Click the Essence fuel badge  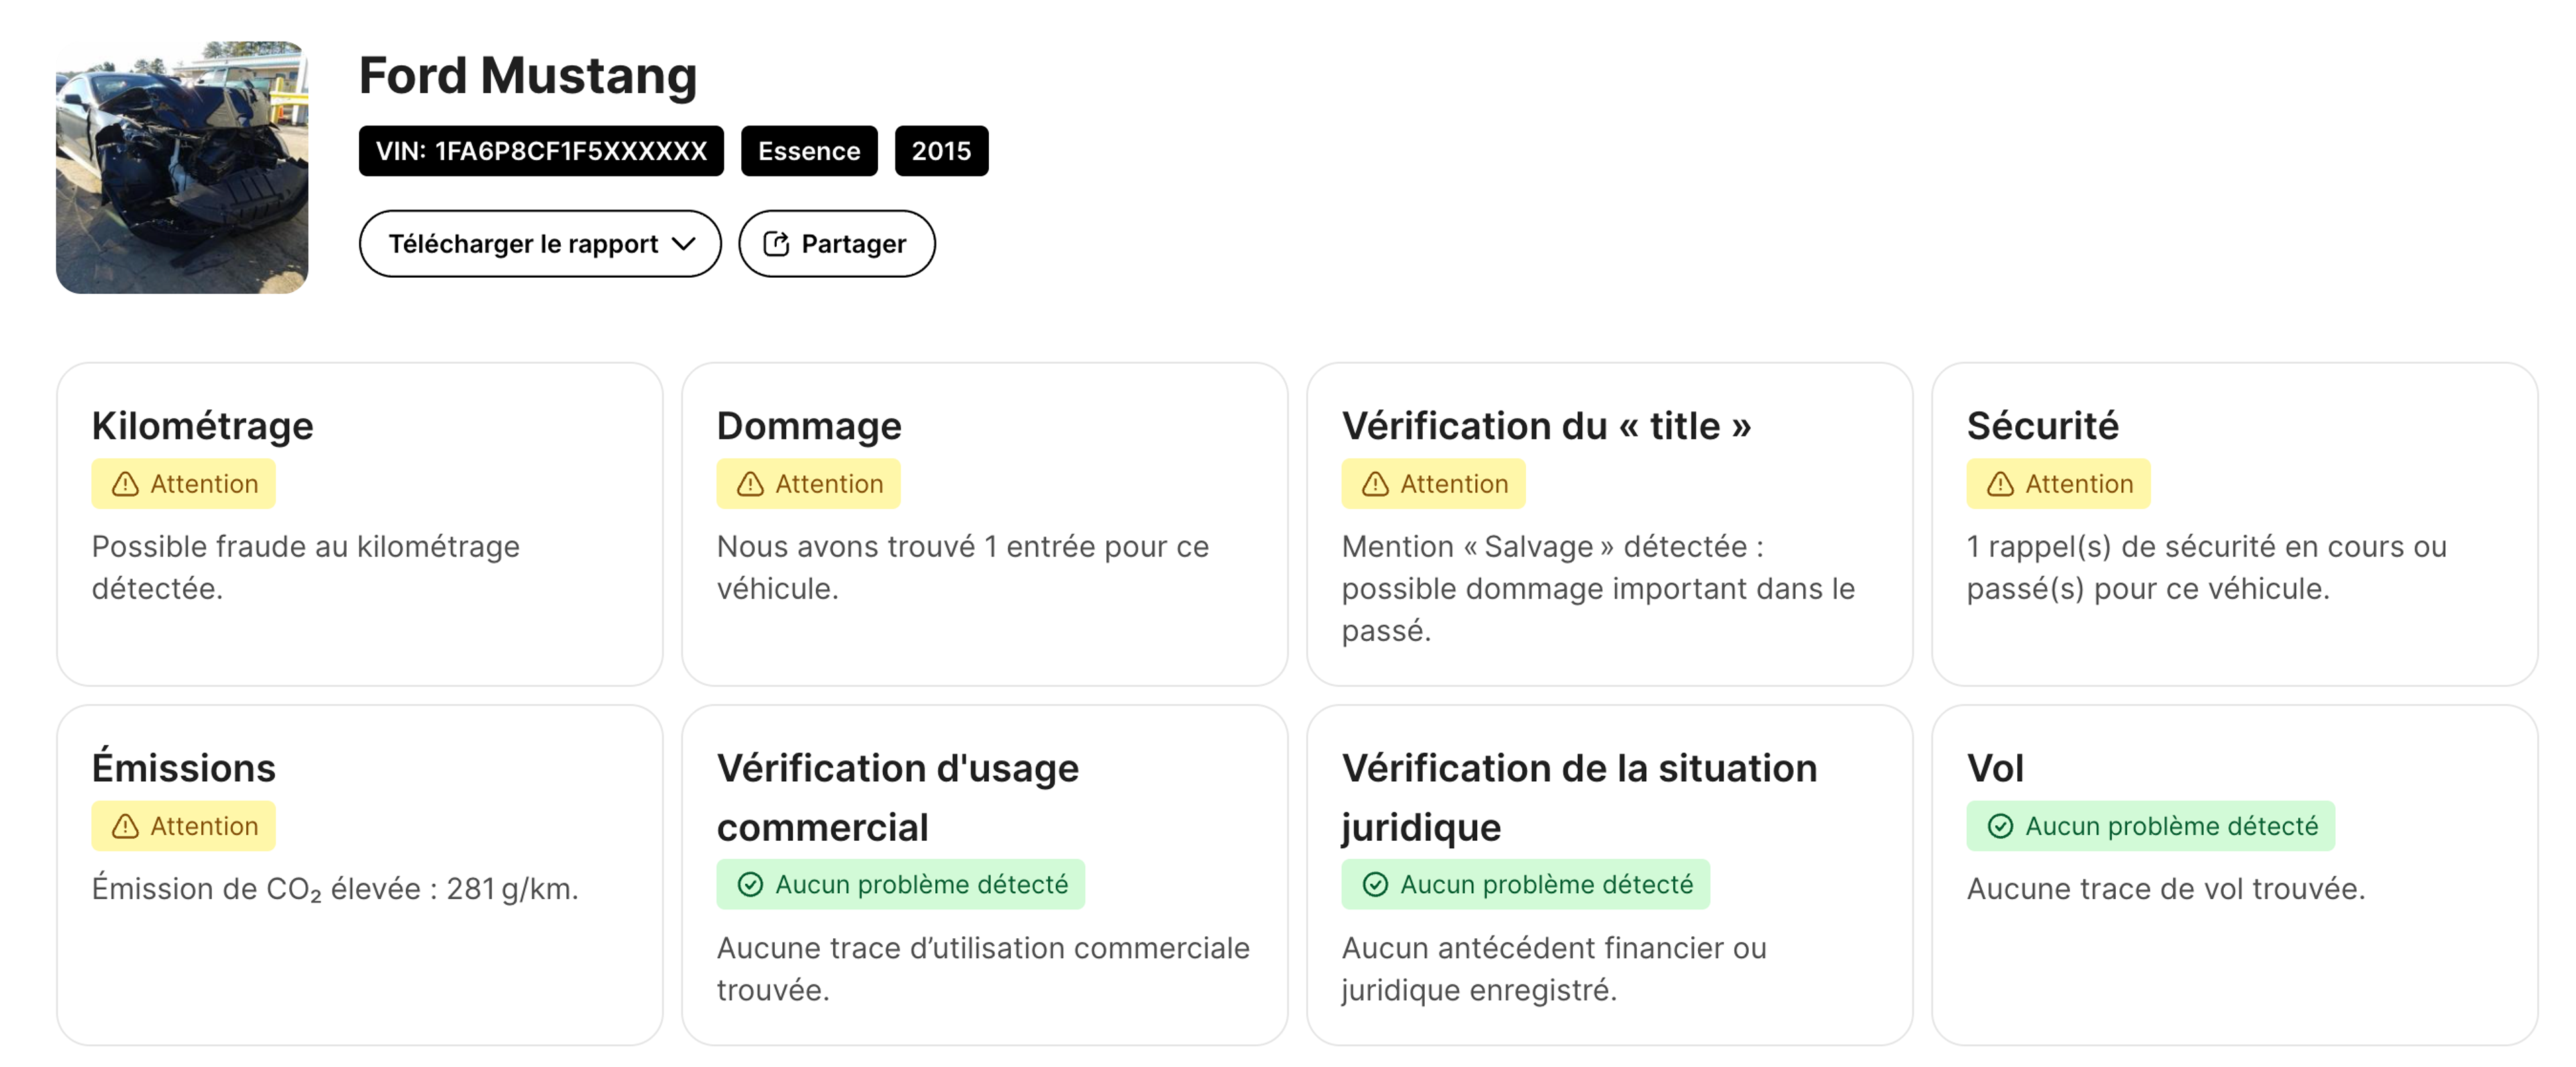coord(809,151)
